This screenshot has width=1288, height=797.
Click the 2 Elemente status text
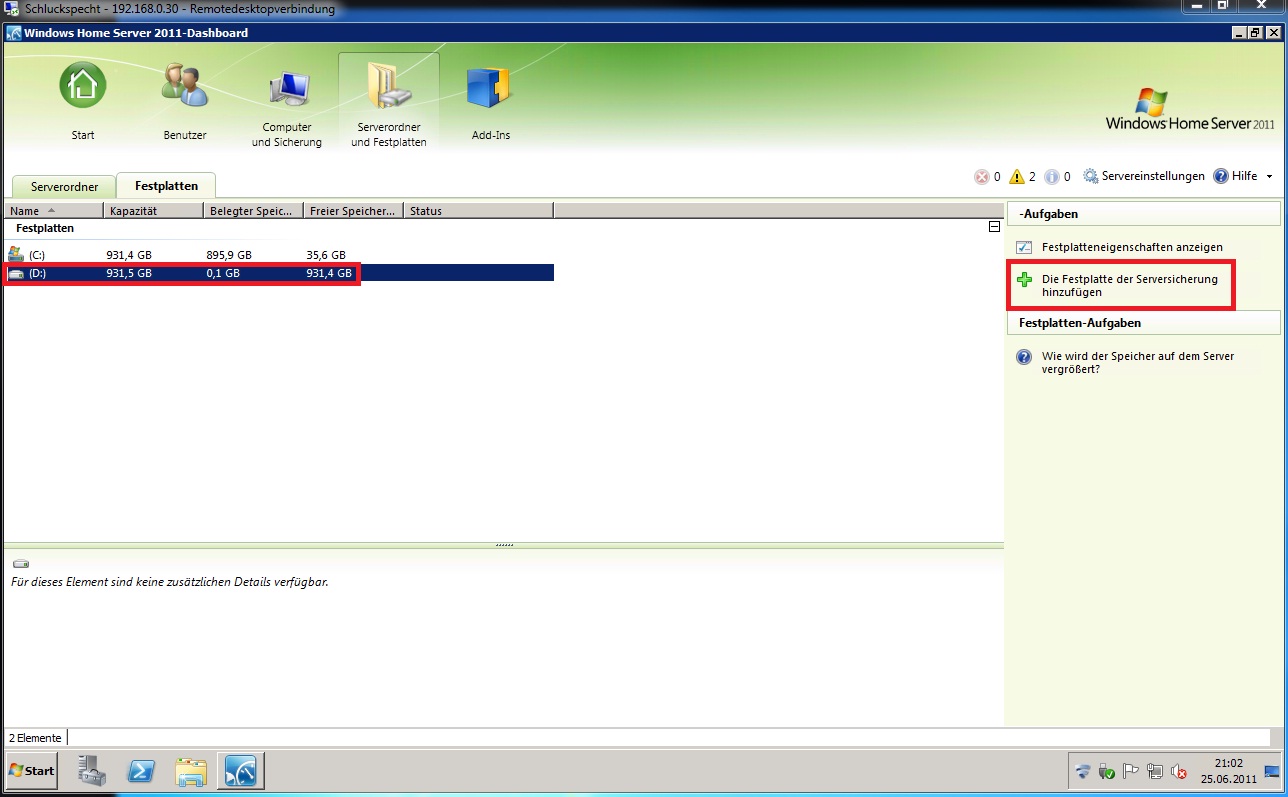tap(35, 738)
